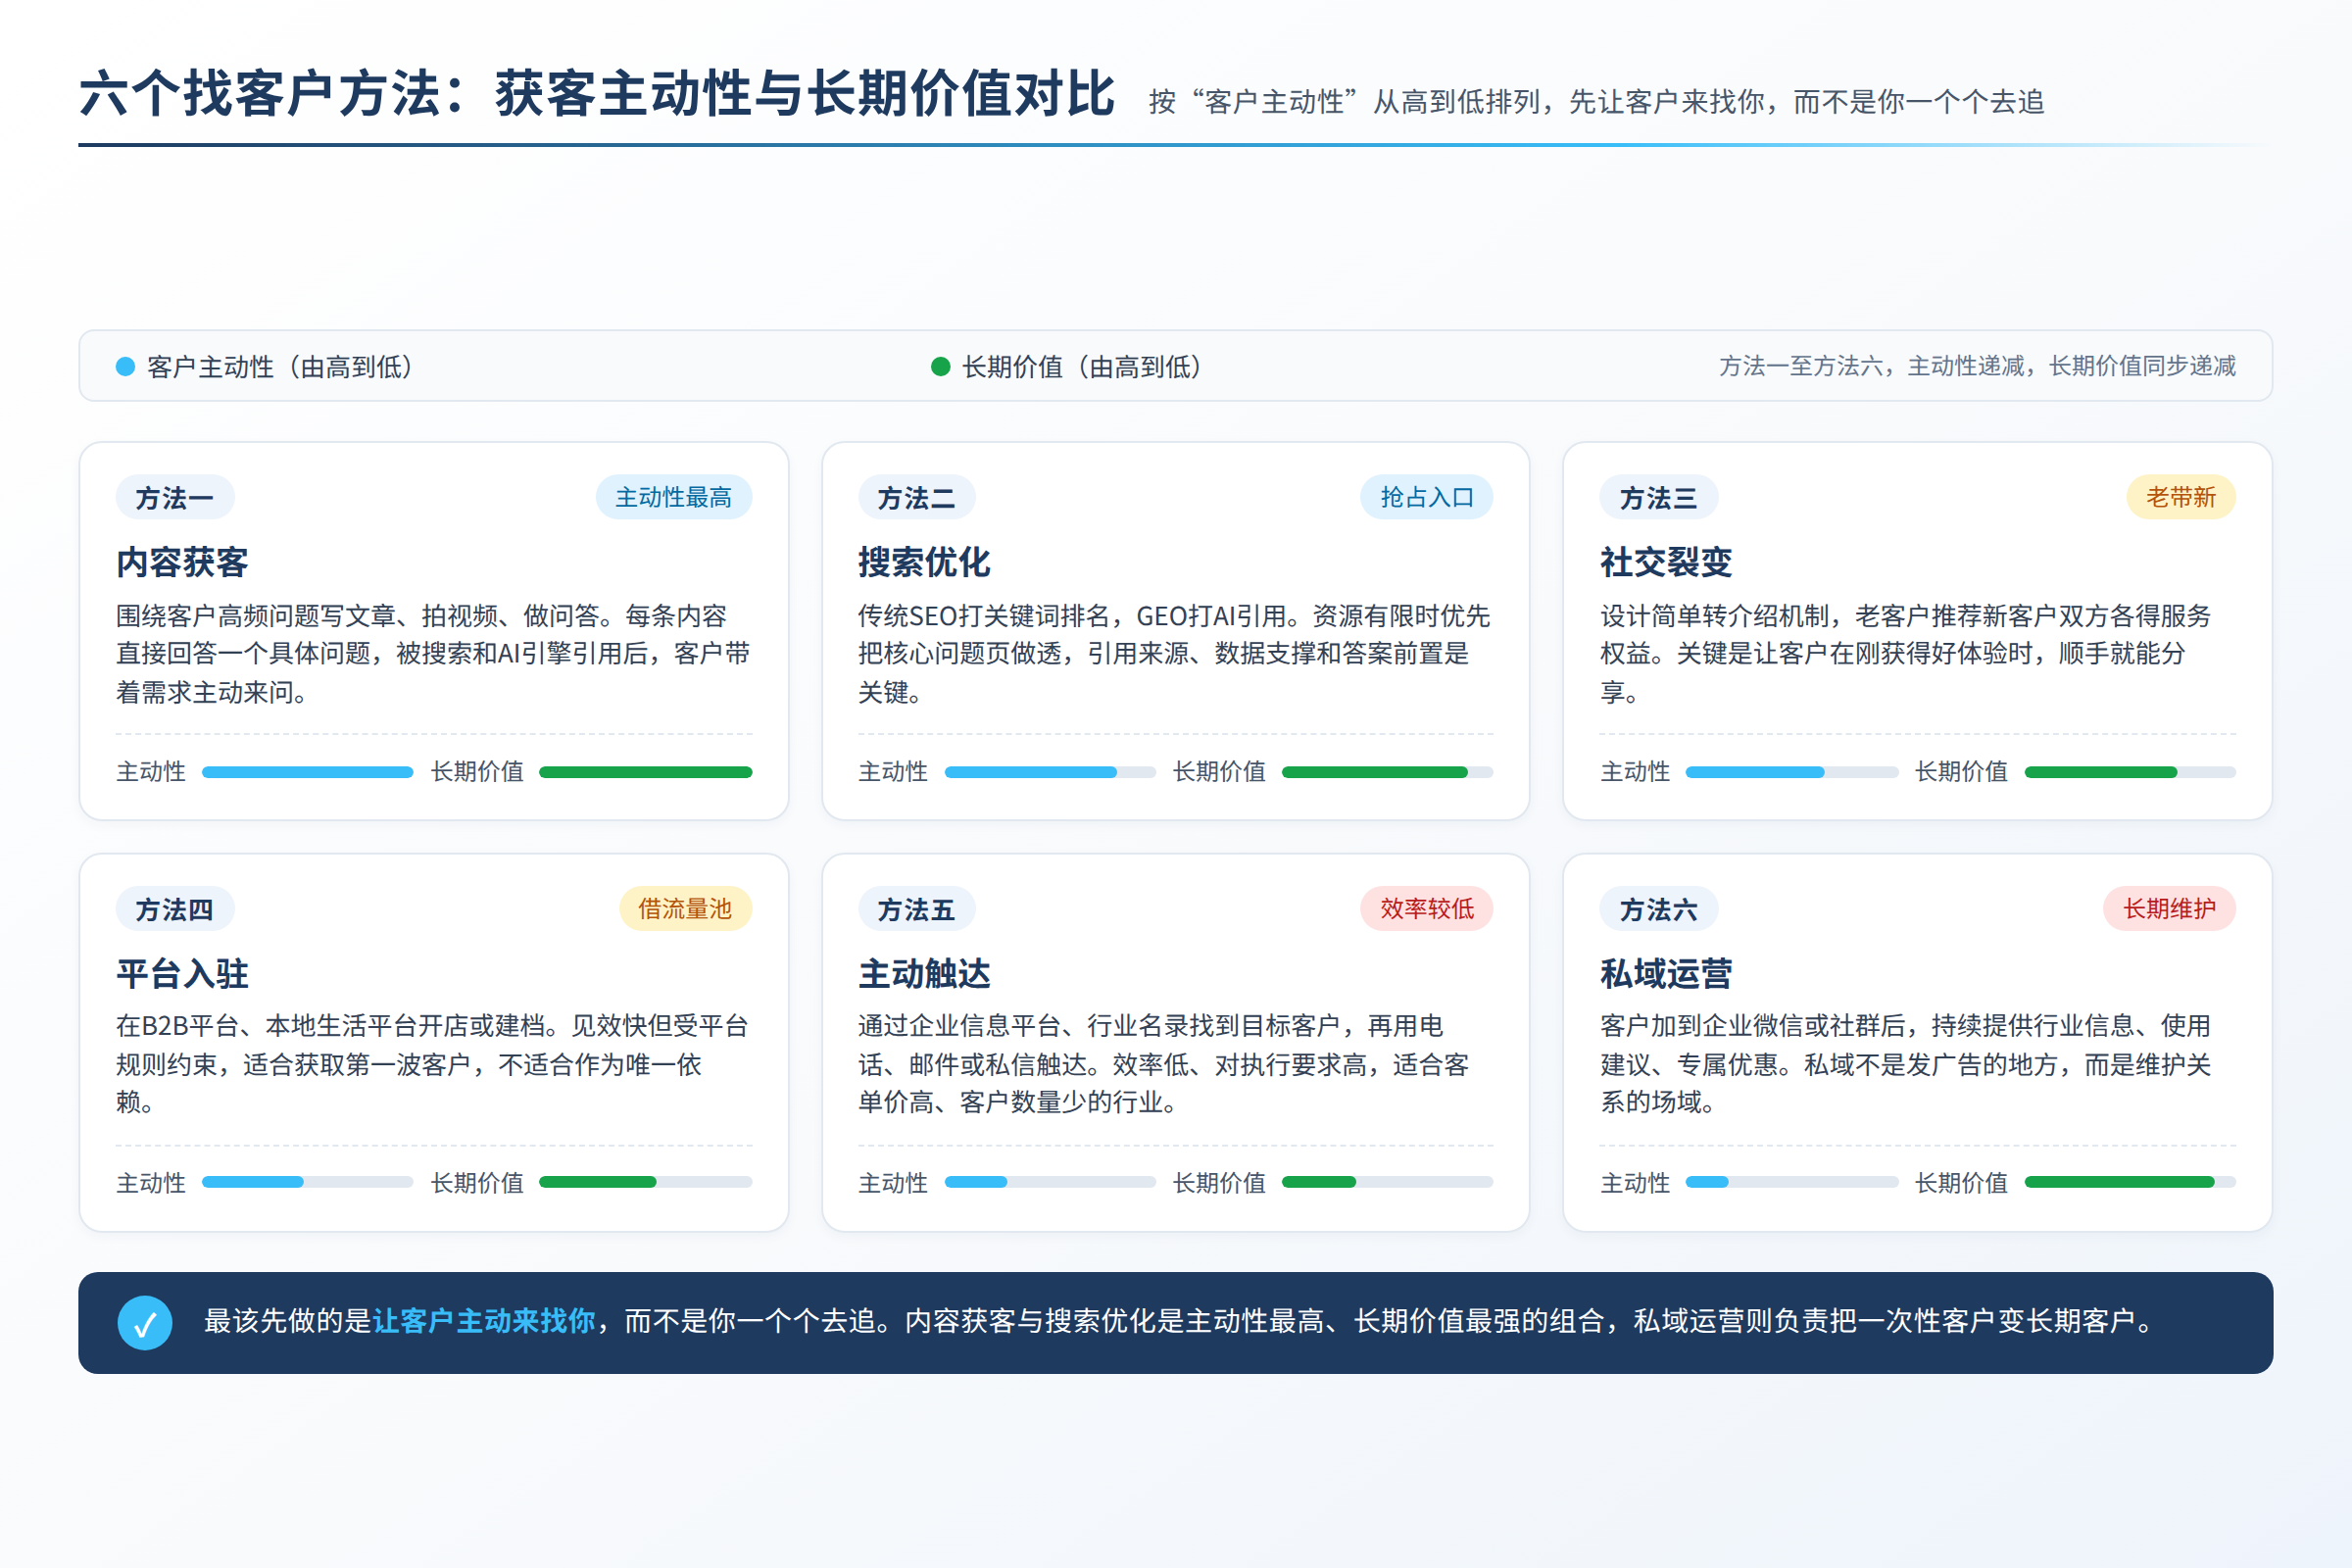
Task: Click the 内容获客 card title
Action: pos(182,562)
